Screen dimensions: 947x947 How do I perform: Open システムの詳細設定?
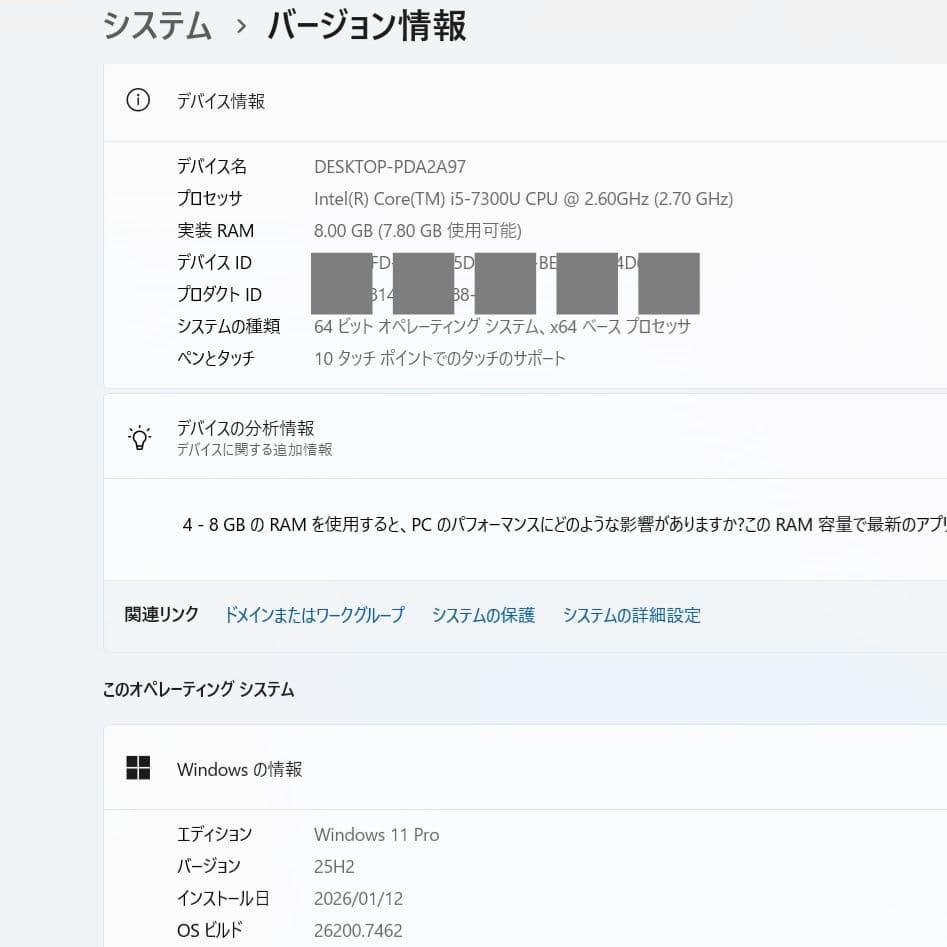pos(631,616)
